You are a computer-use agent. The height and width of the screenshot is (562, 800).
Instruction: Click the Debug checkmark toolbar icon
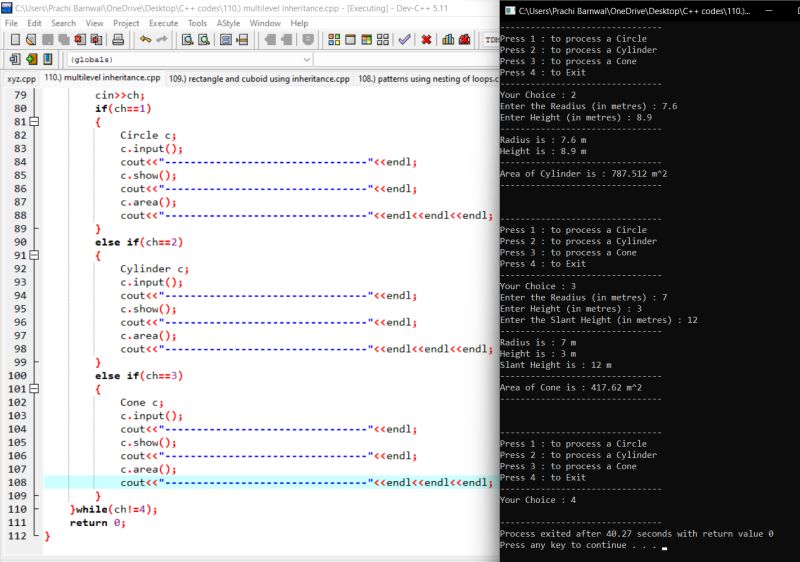pos(404,40)
